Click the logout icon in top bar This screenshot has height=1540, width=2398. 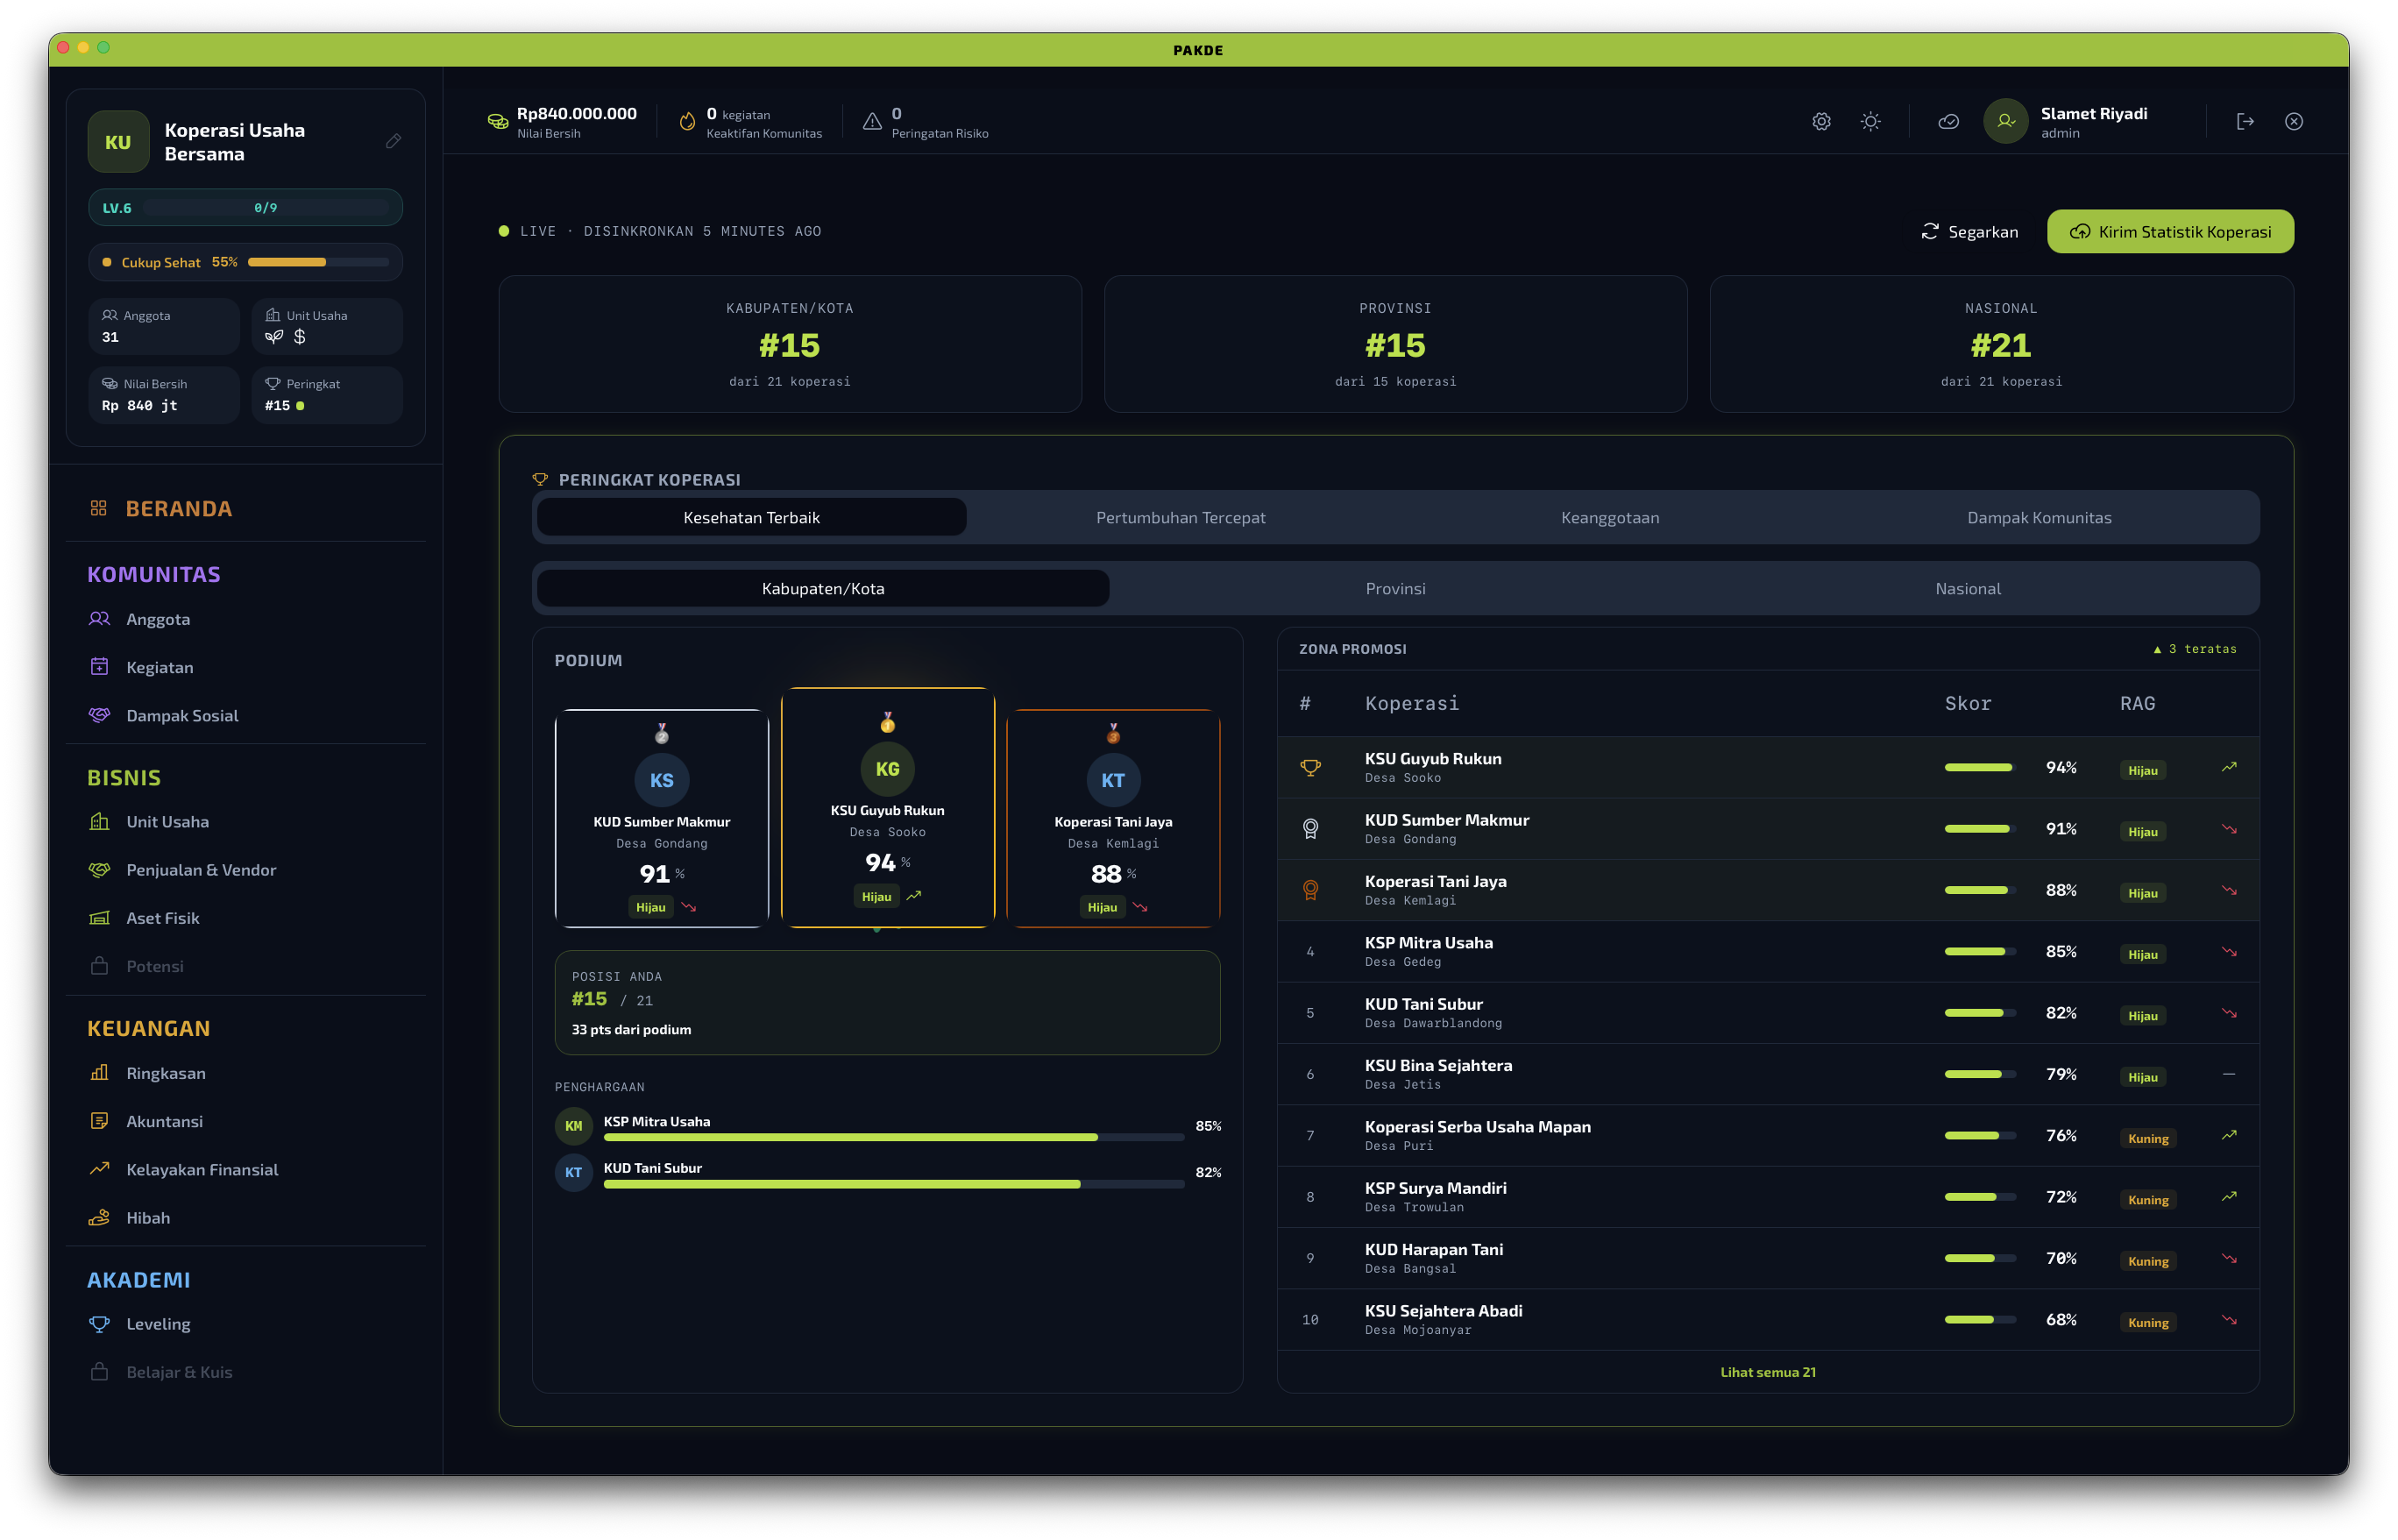[x=2245, y=121]
